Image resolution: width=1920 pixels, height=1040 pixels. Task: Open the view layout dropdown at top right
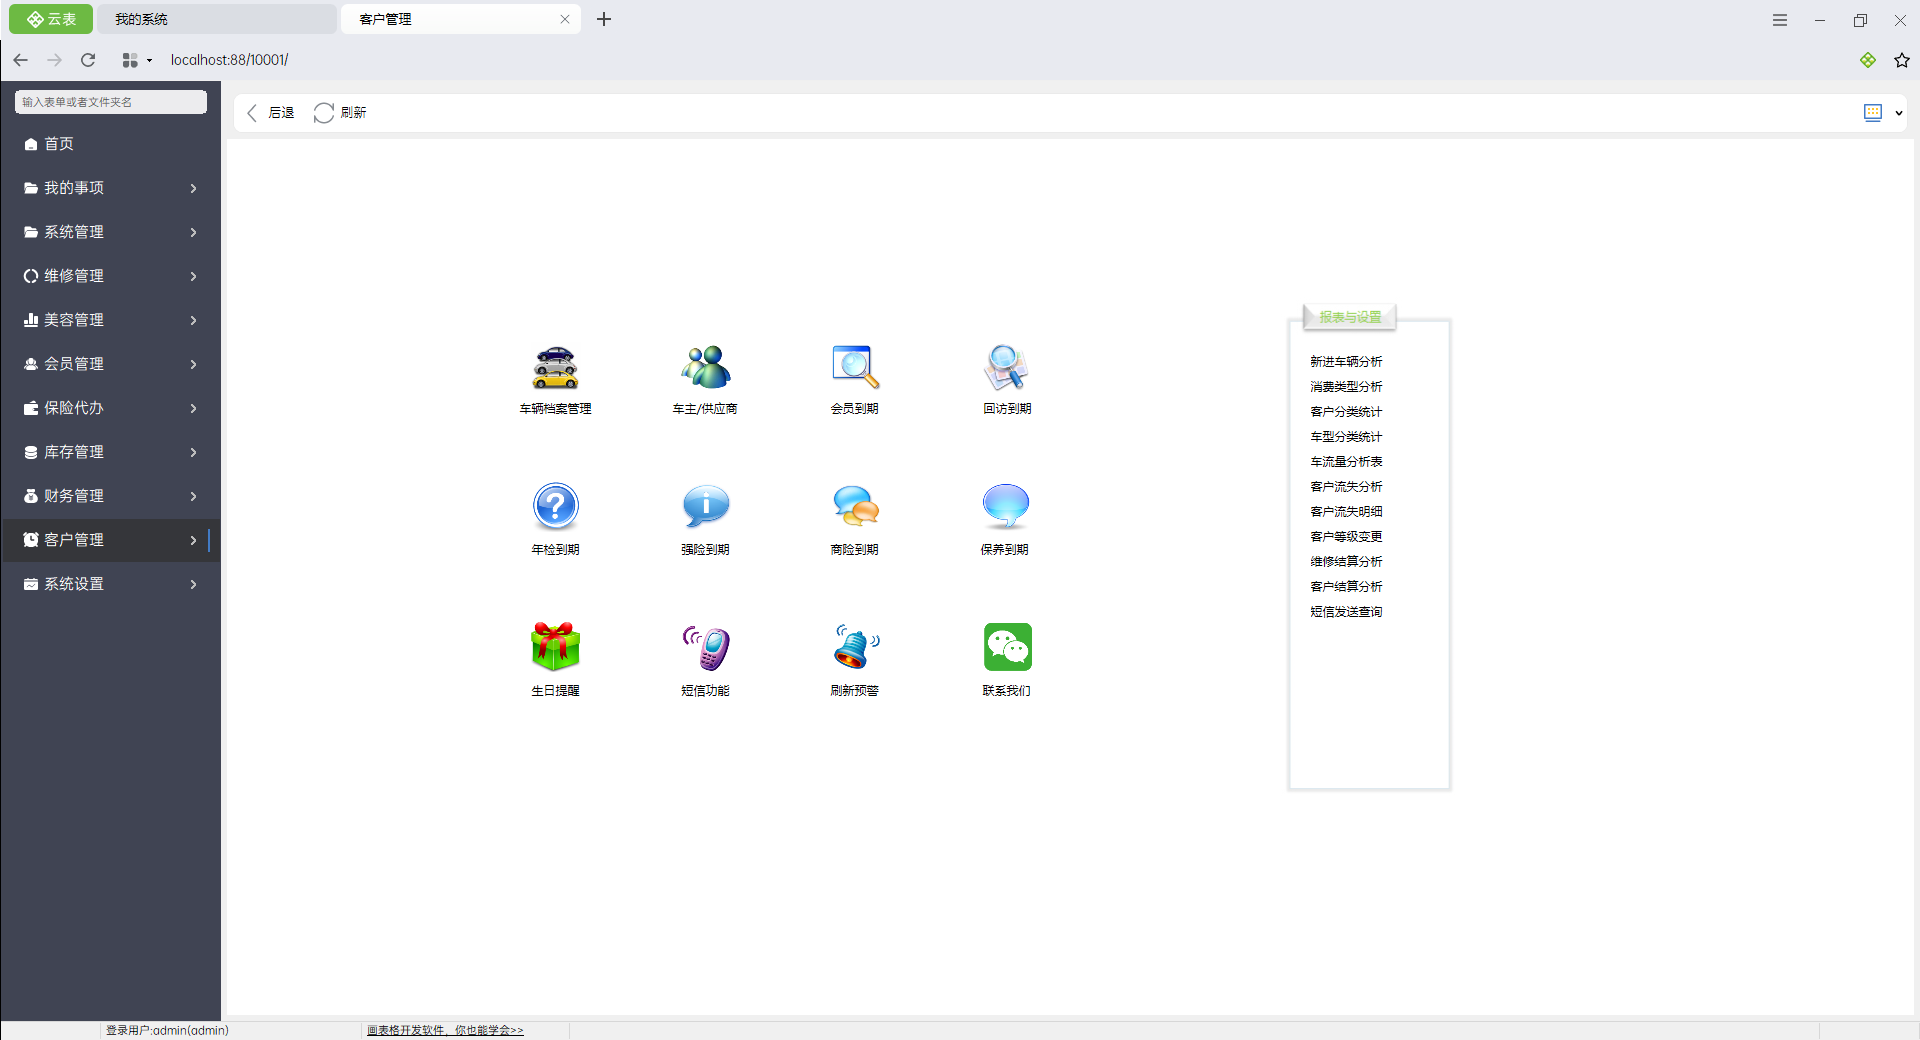(1883, 113)
